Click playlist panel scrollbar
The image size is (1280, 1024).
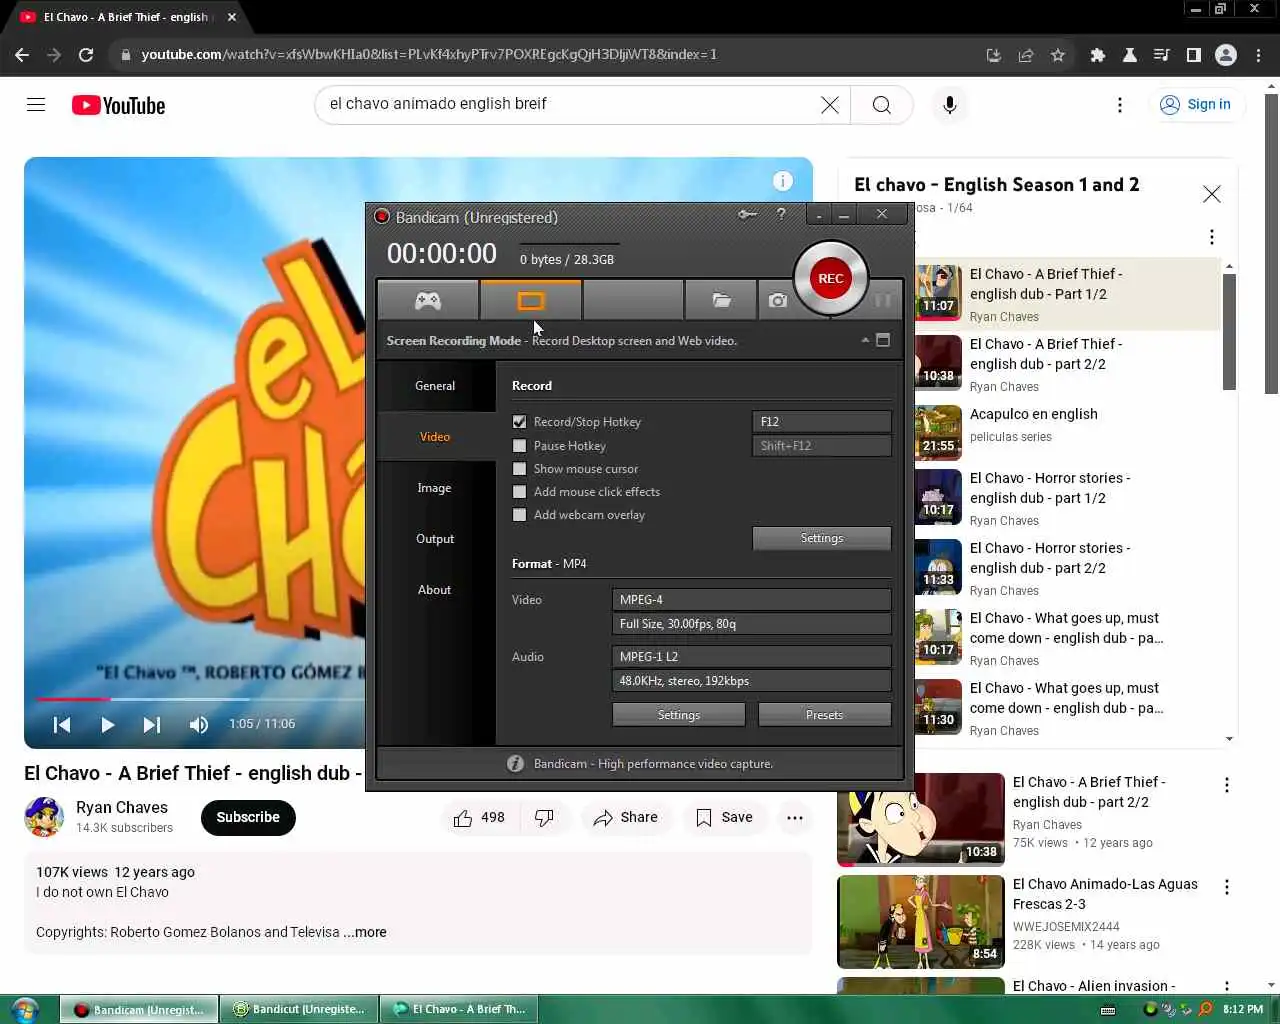[x=1229, y=332]
